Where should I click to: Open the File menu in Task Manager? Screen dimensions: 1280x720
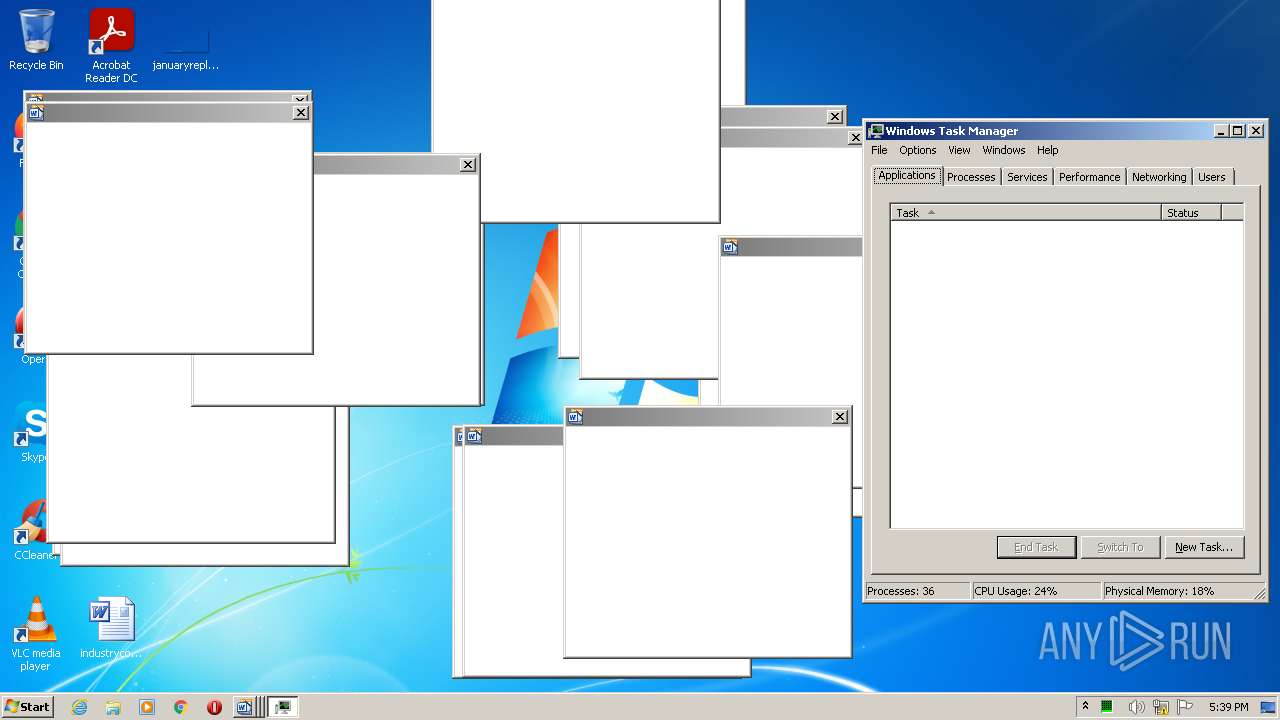879,150
